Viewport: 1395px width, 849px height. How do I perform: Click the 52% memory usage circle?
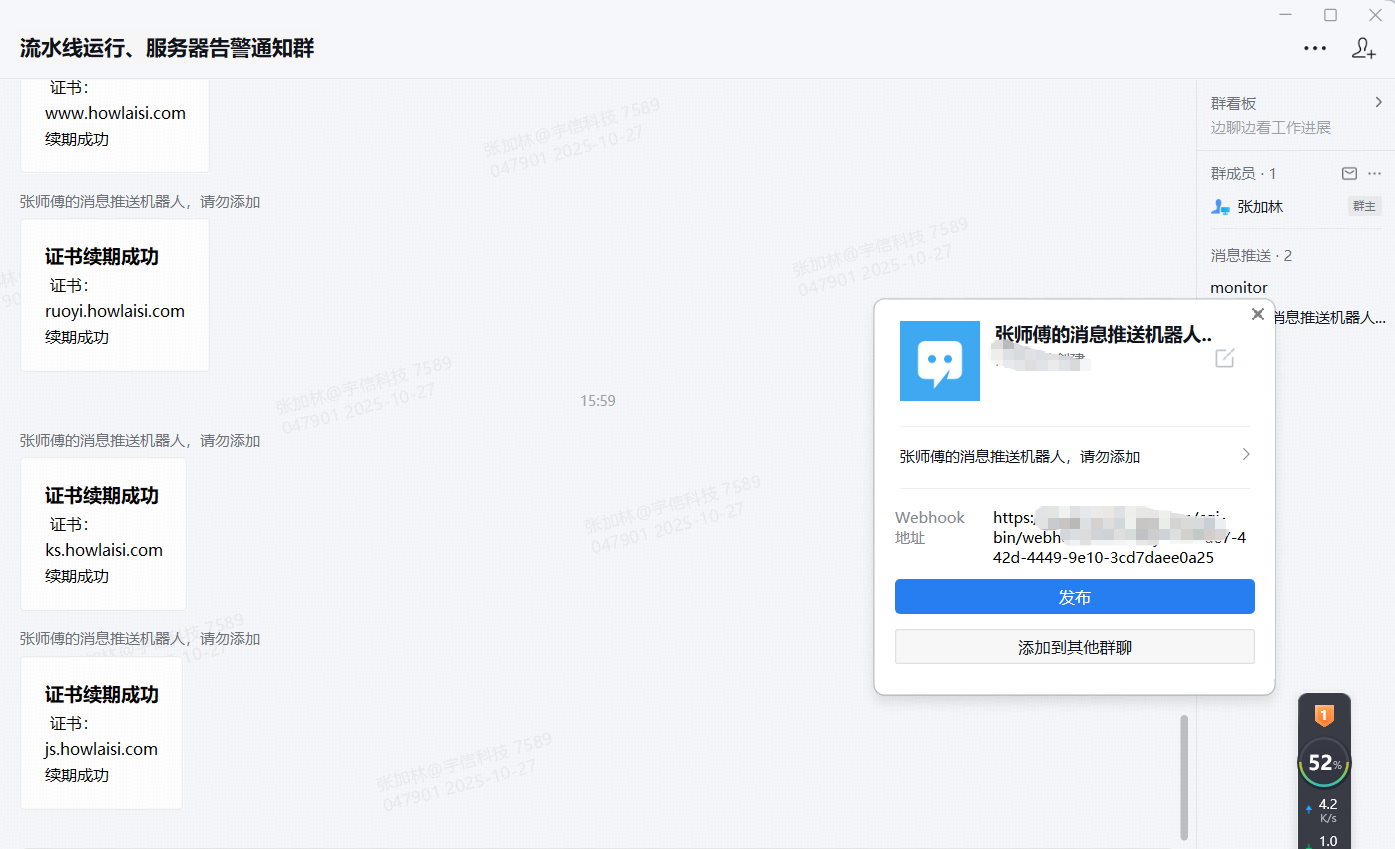[1324, 764]
